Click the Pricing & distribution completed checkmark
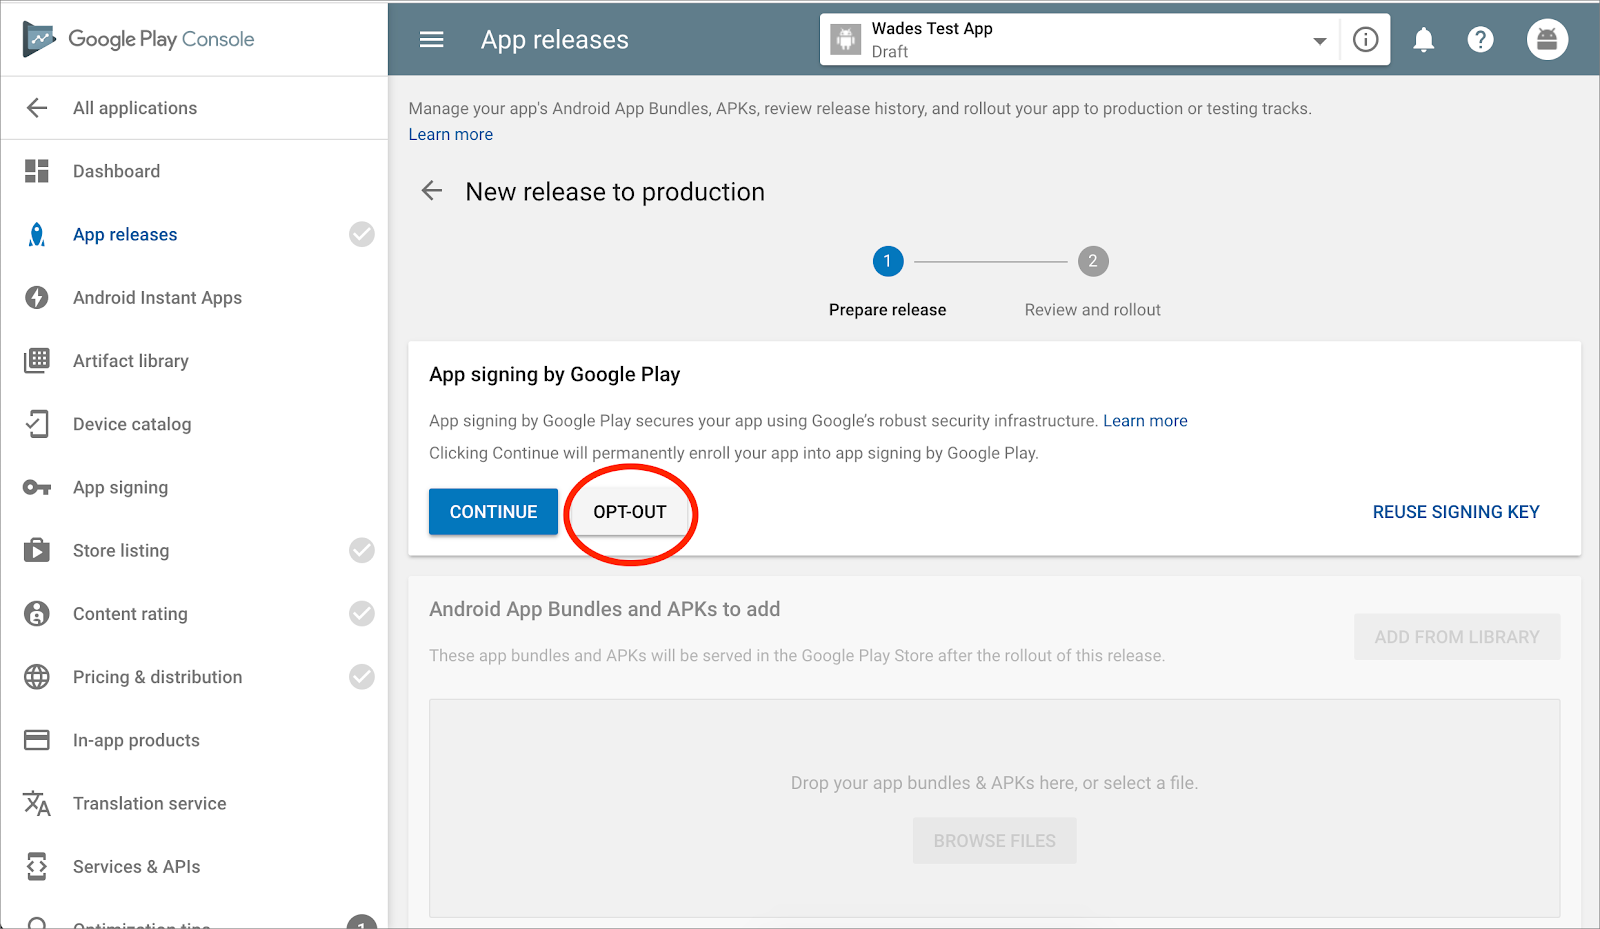 click(362, 677)
